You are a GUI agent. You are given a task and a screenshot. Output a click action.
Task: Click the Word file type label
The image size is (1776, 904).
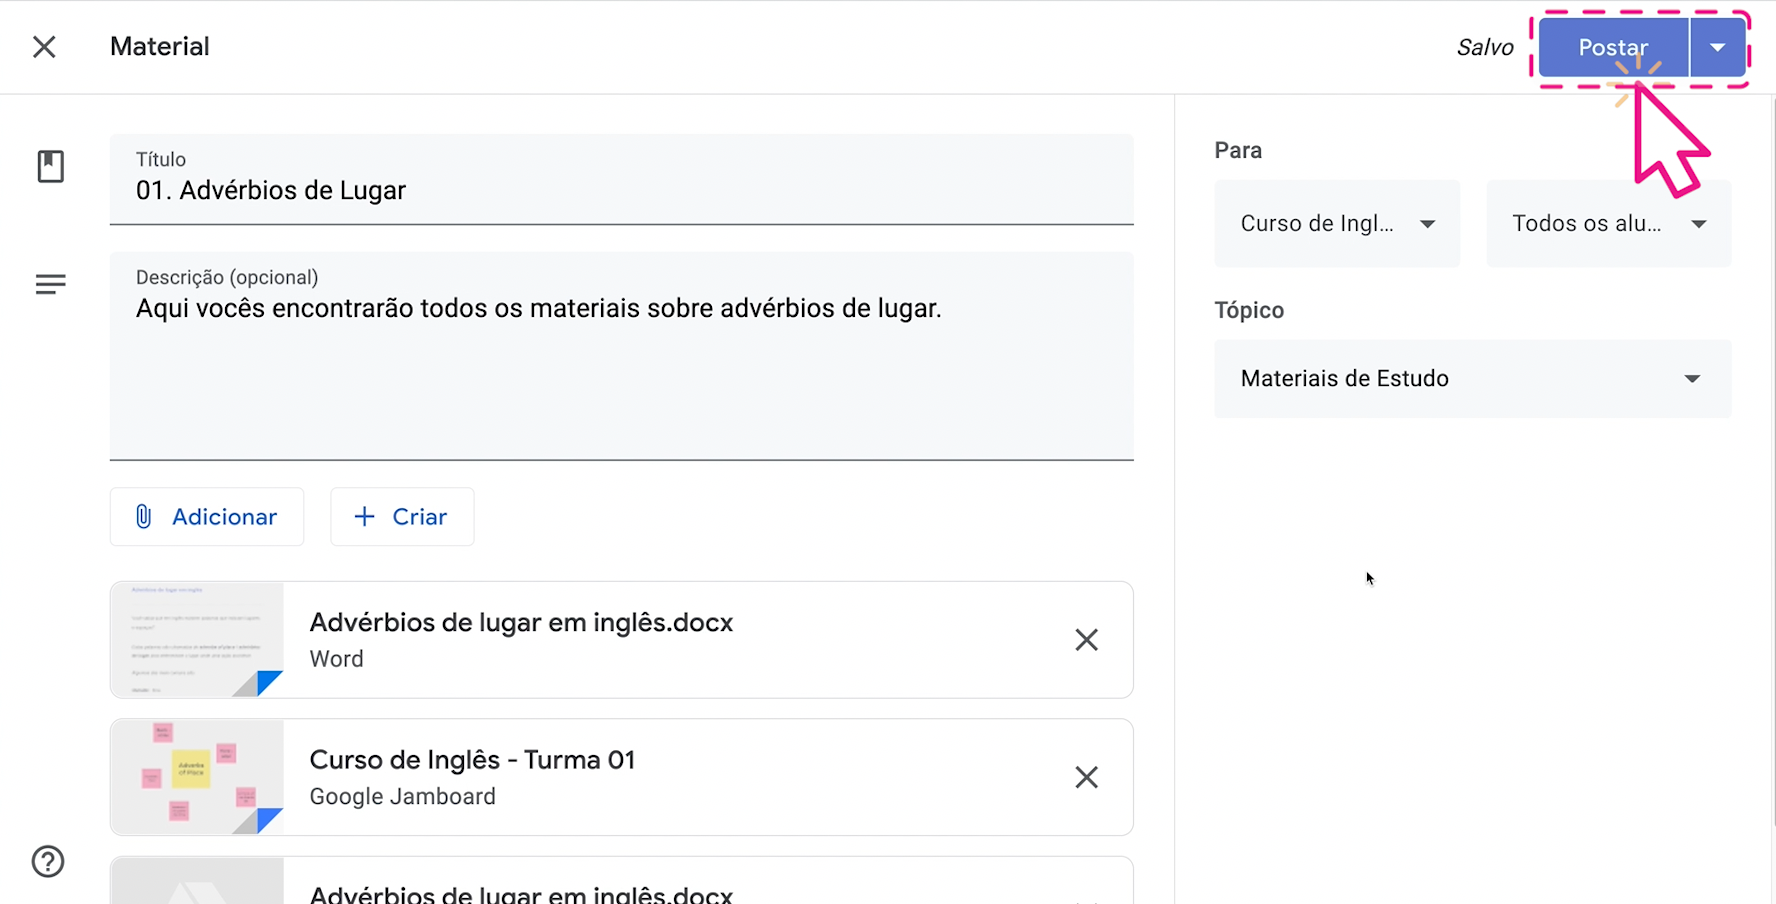click(336, 659)
